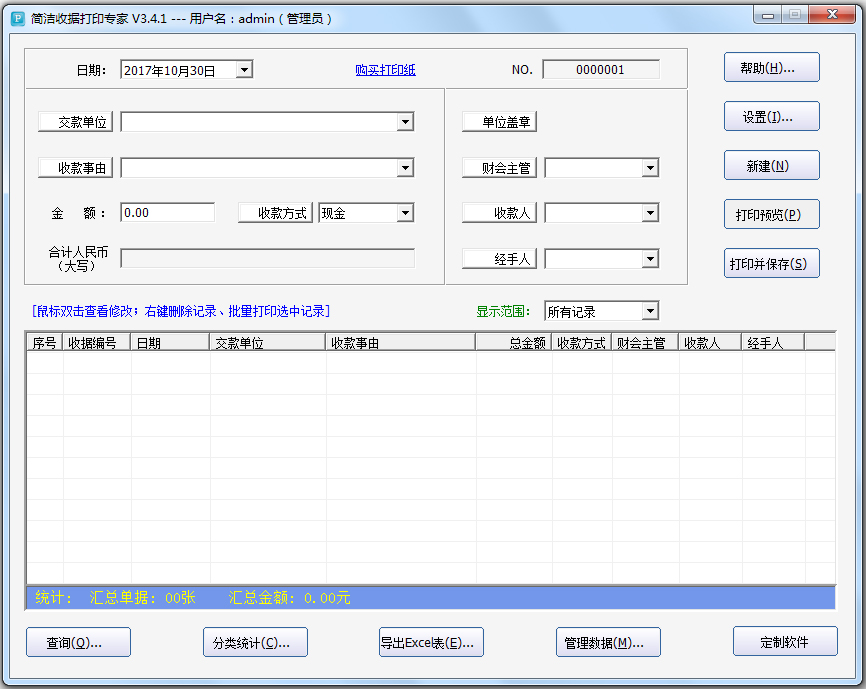
Task: Expand the 收款人 dropdown
Action: [x=651, y=213]
